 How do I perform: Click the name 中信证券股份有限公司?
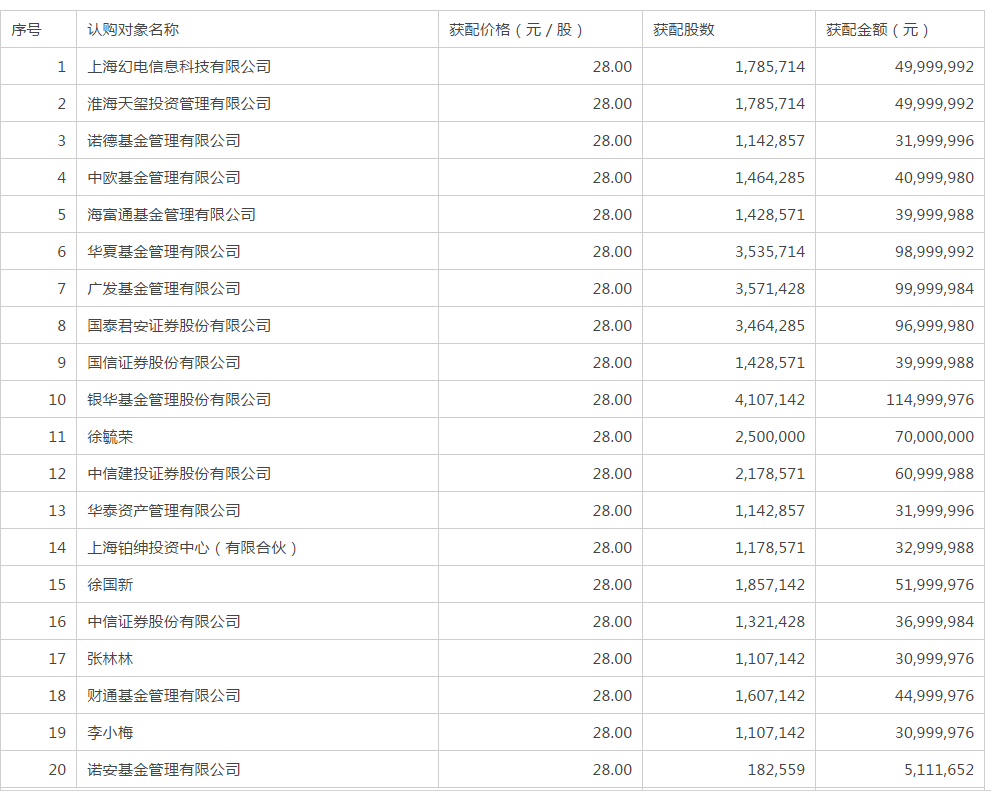pyautogui.click(x=164, y=622)
